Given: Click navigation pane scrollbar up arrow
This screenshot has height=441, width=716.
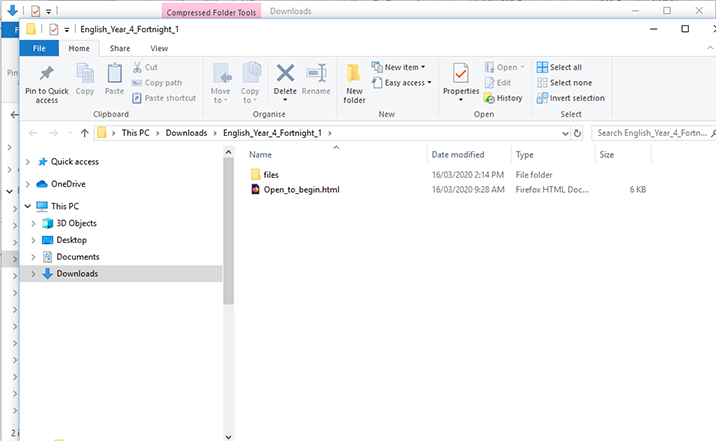Looking at the screenshot, I should pyautogui.click(x=229, y=152).
